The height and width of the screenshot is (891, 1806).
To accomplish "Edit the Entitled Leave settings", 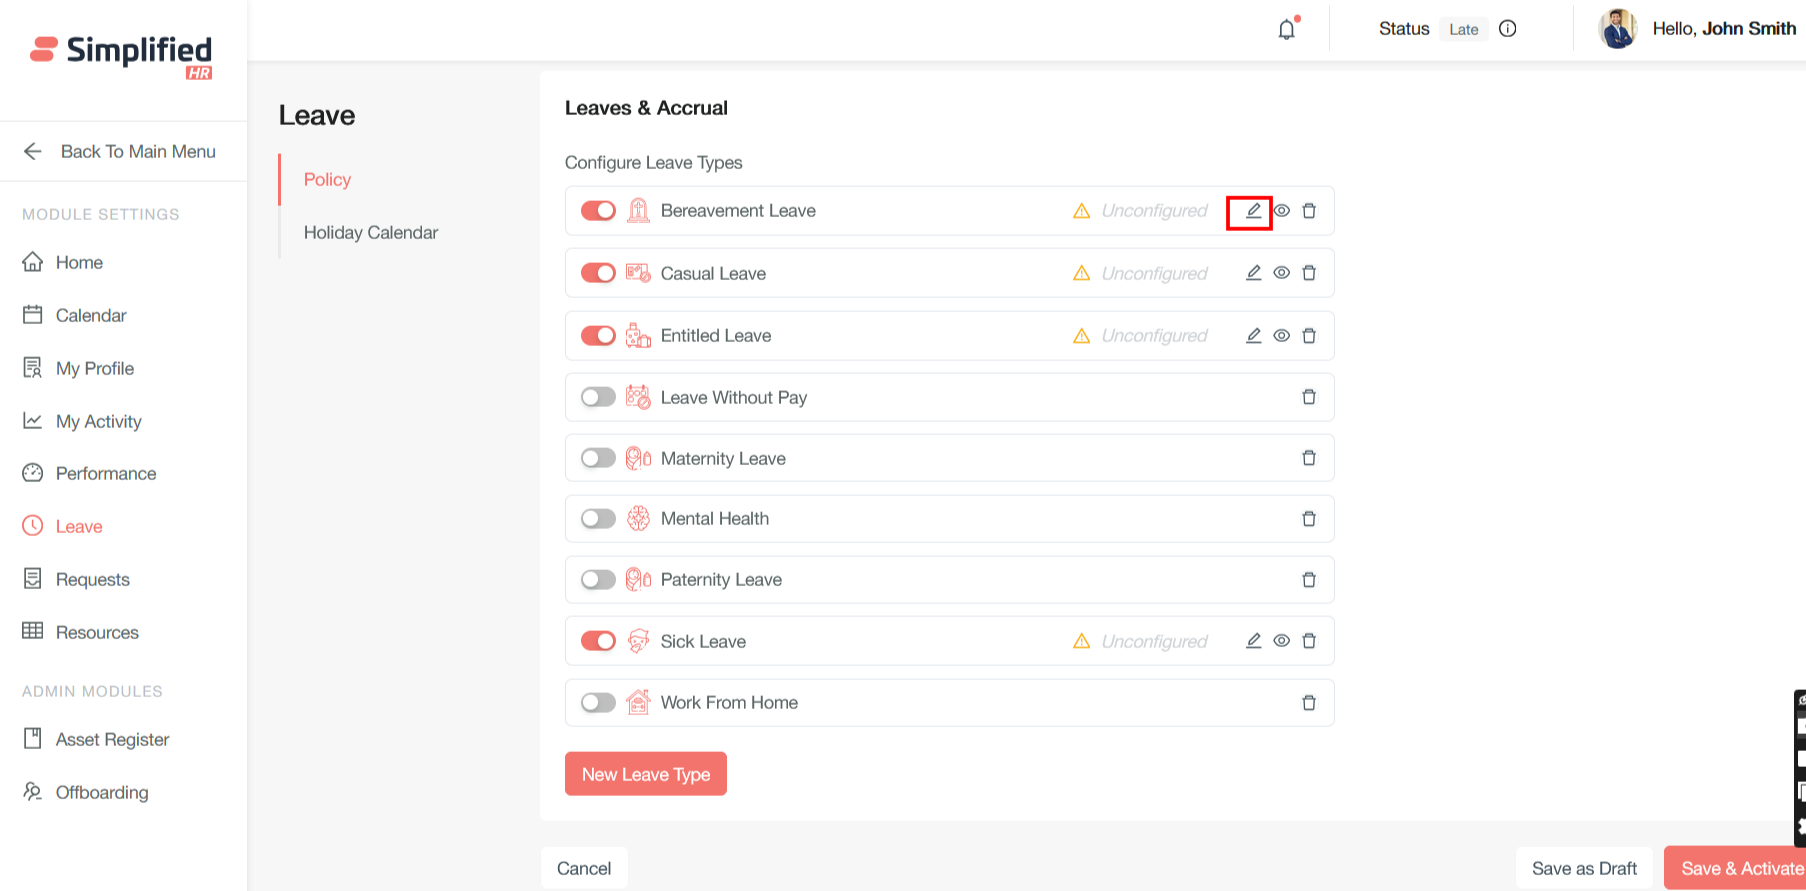I will 1253,336.
